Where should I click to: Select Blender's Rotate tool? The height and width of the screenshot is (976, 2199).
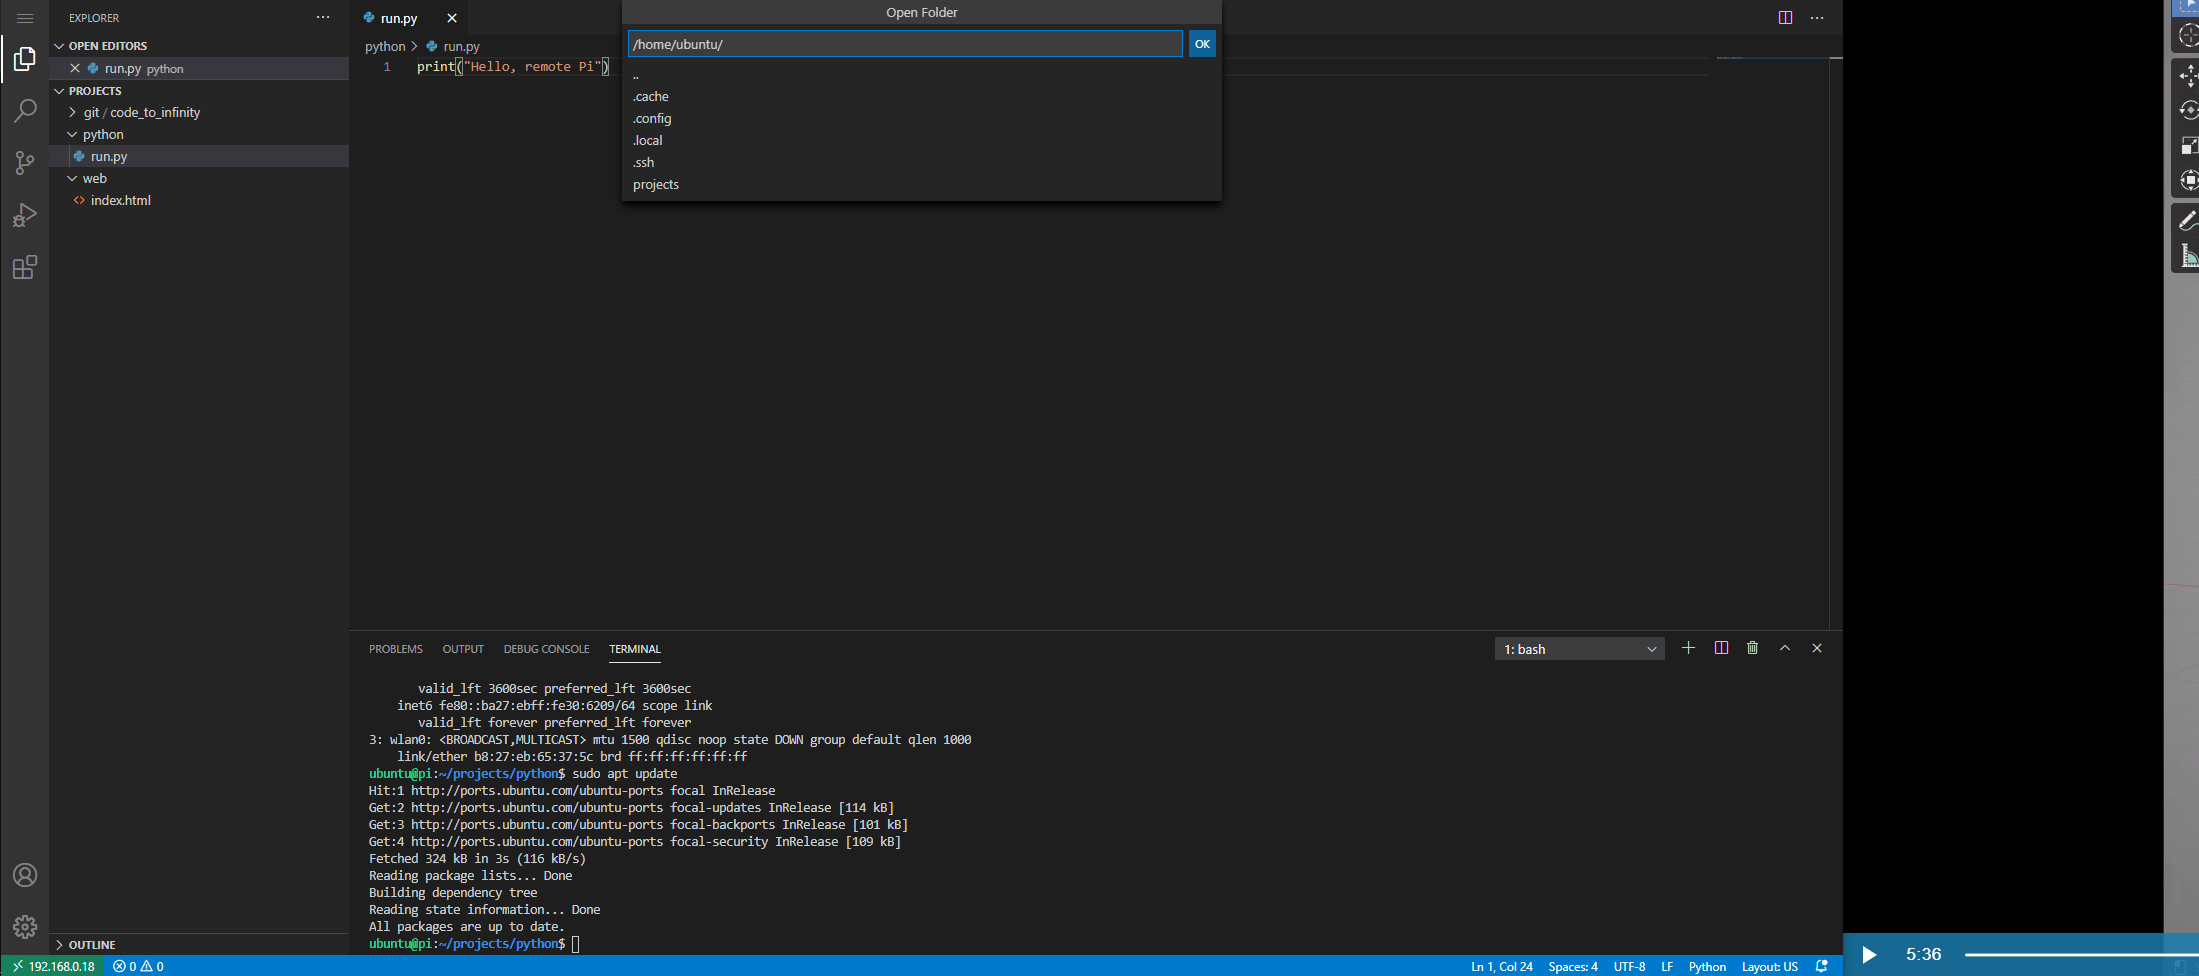[2188, 110]
